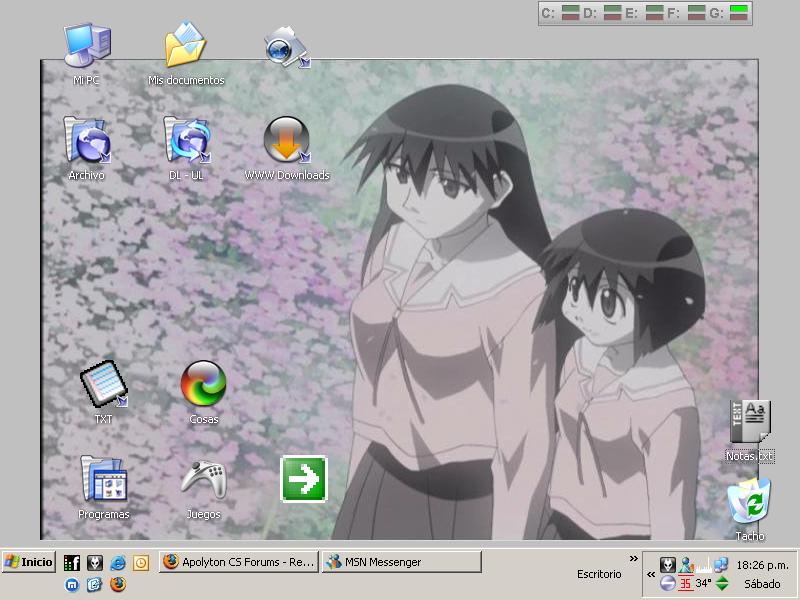The height and width of the screenshot is (600, 800).
Task: Open the WWW Downloads shortcut
Action: (x=287, y=141)
